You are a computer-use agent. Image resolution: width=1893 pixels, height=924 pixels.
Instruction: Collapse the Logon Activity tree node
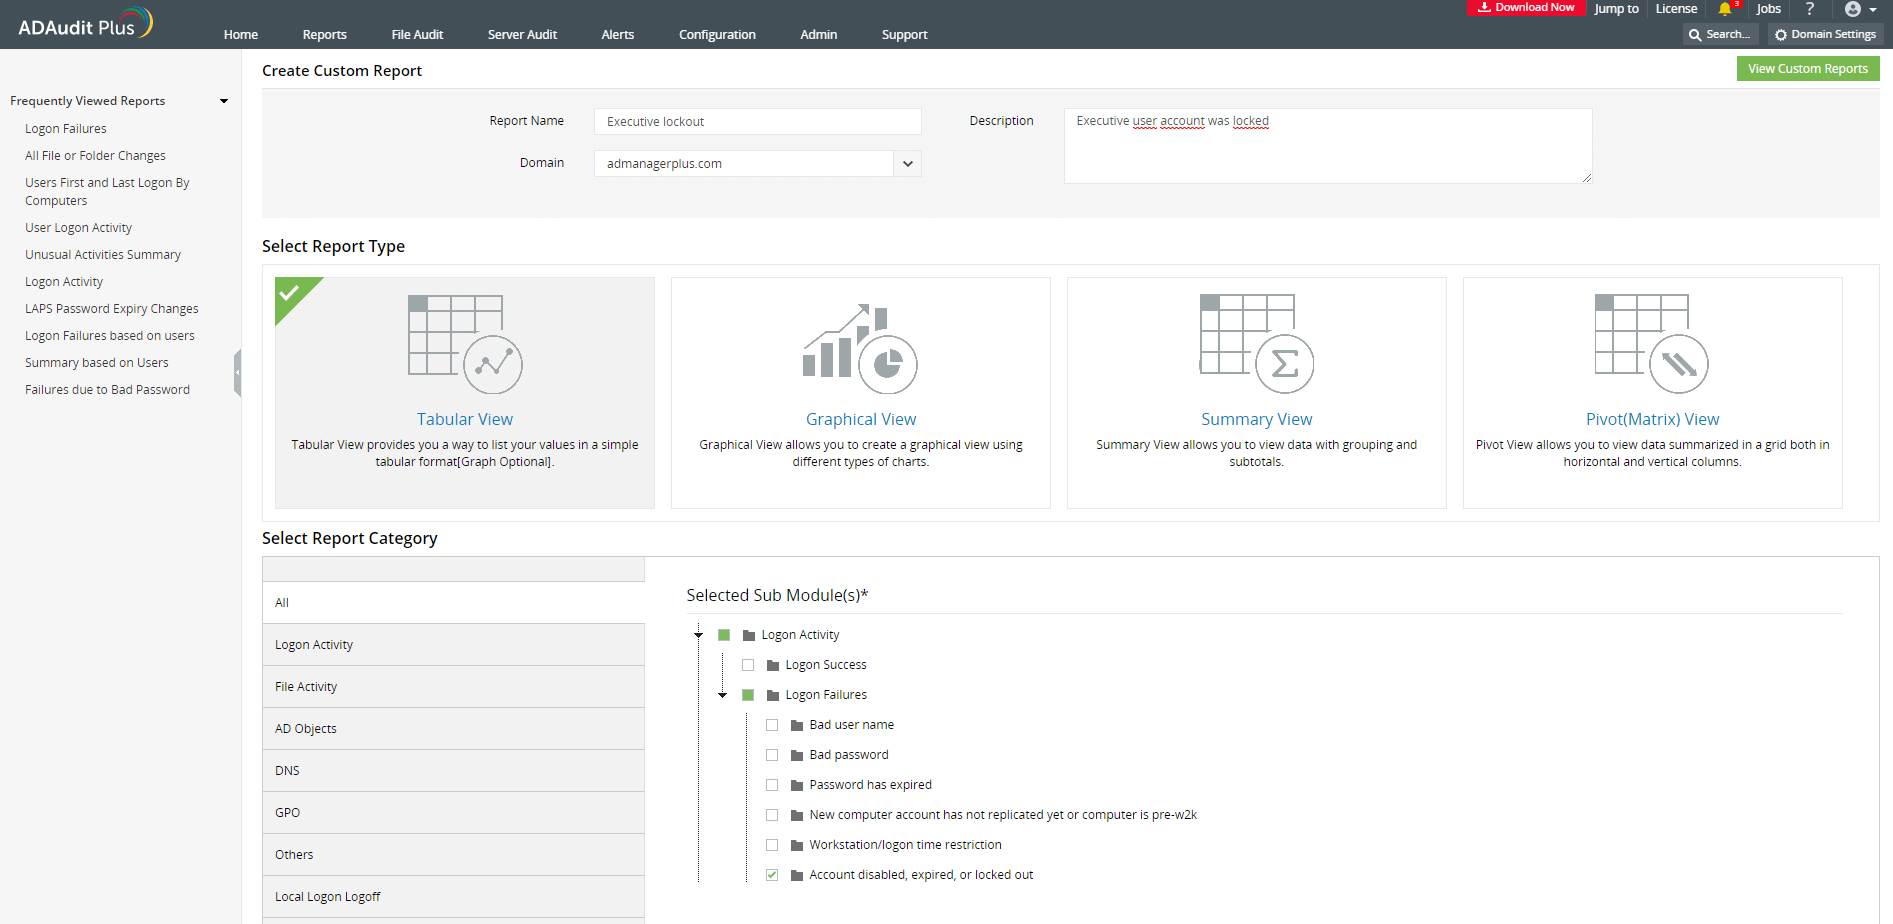coord(699,635)
